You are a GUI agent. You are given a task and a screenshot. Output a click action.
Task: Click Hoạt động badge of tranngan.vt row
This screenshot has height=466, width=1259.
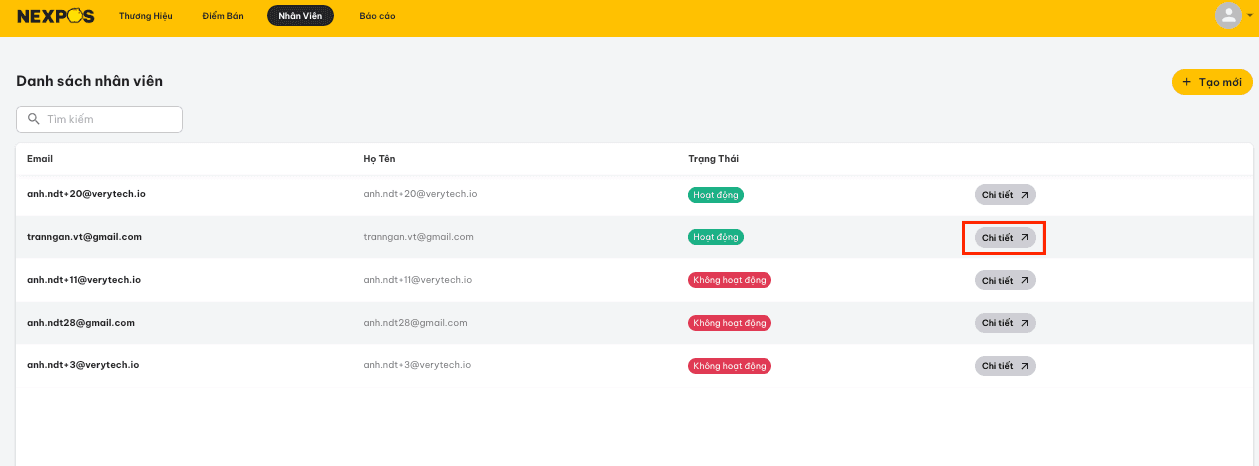(716, 237)
